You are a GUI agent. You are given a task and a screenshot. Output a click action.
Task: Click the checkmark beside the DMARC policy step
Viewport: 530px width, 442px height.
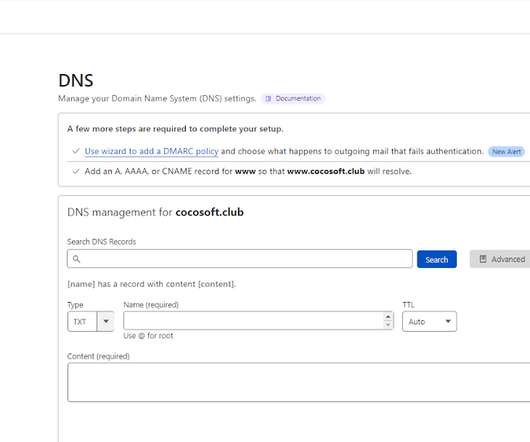[76, 151]
